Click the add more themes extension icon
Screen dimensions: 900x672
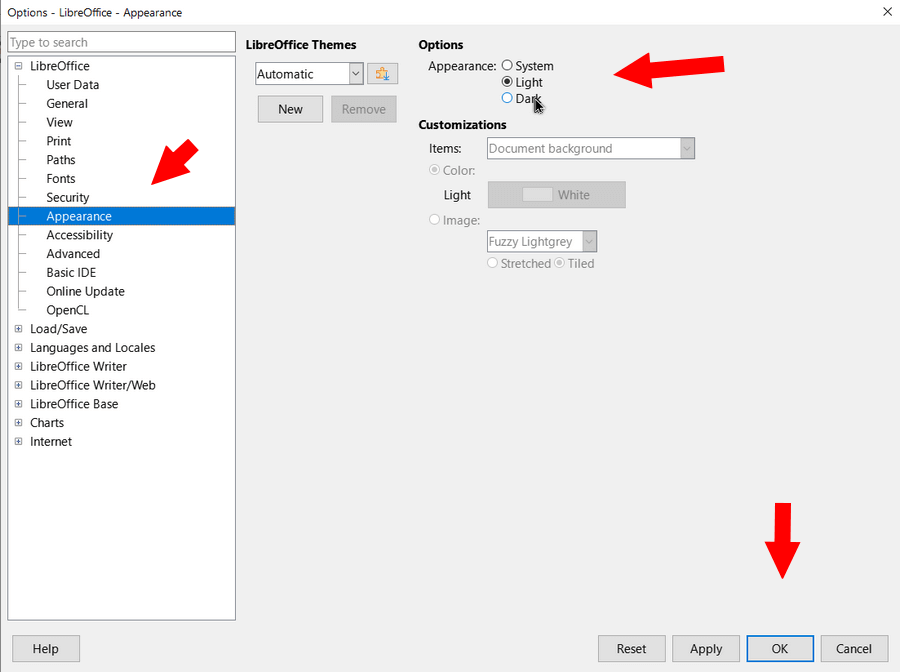coord(382,73)
